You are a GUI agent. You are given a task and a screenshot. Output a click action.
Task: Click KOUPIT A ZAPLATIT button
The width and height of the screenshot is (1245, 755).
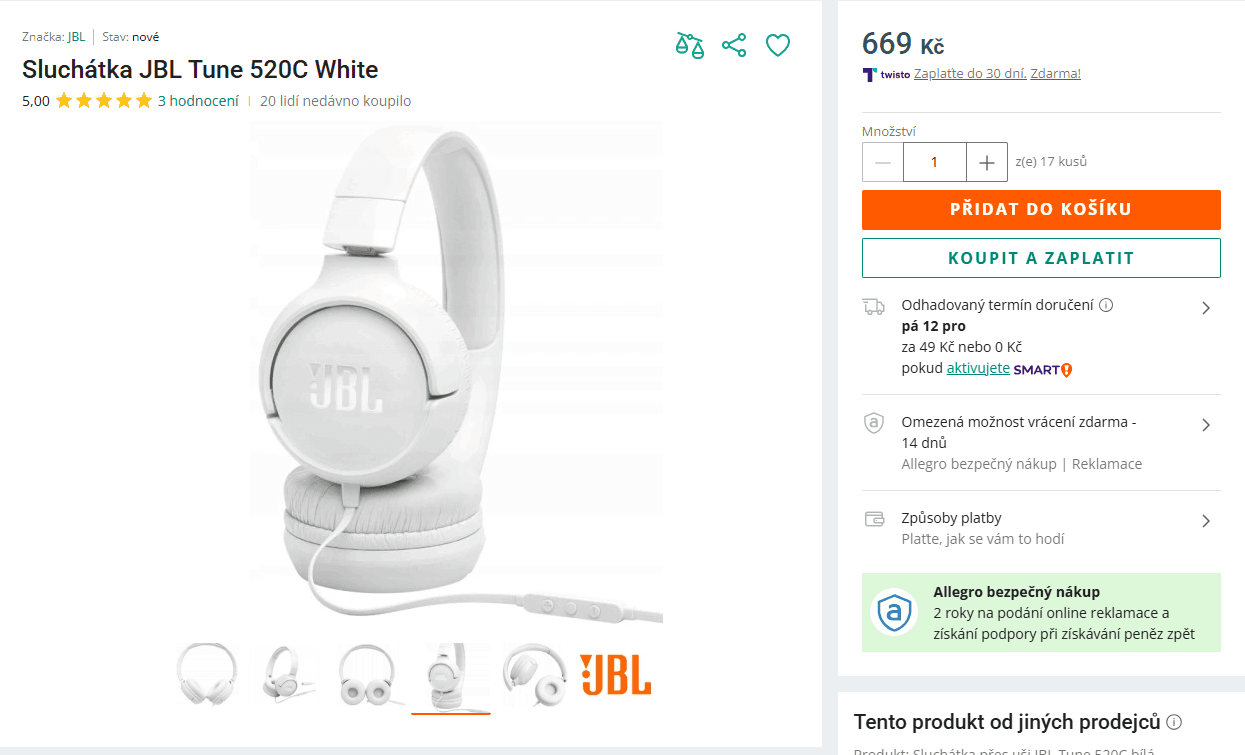1041,258
